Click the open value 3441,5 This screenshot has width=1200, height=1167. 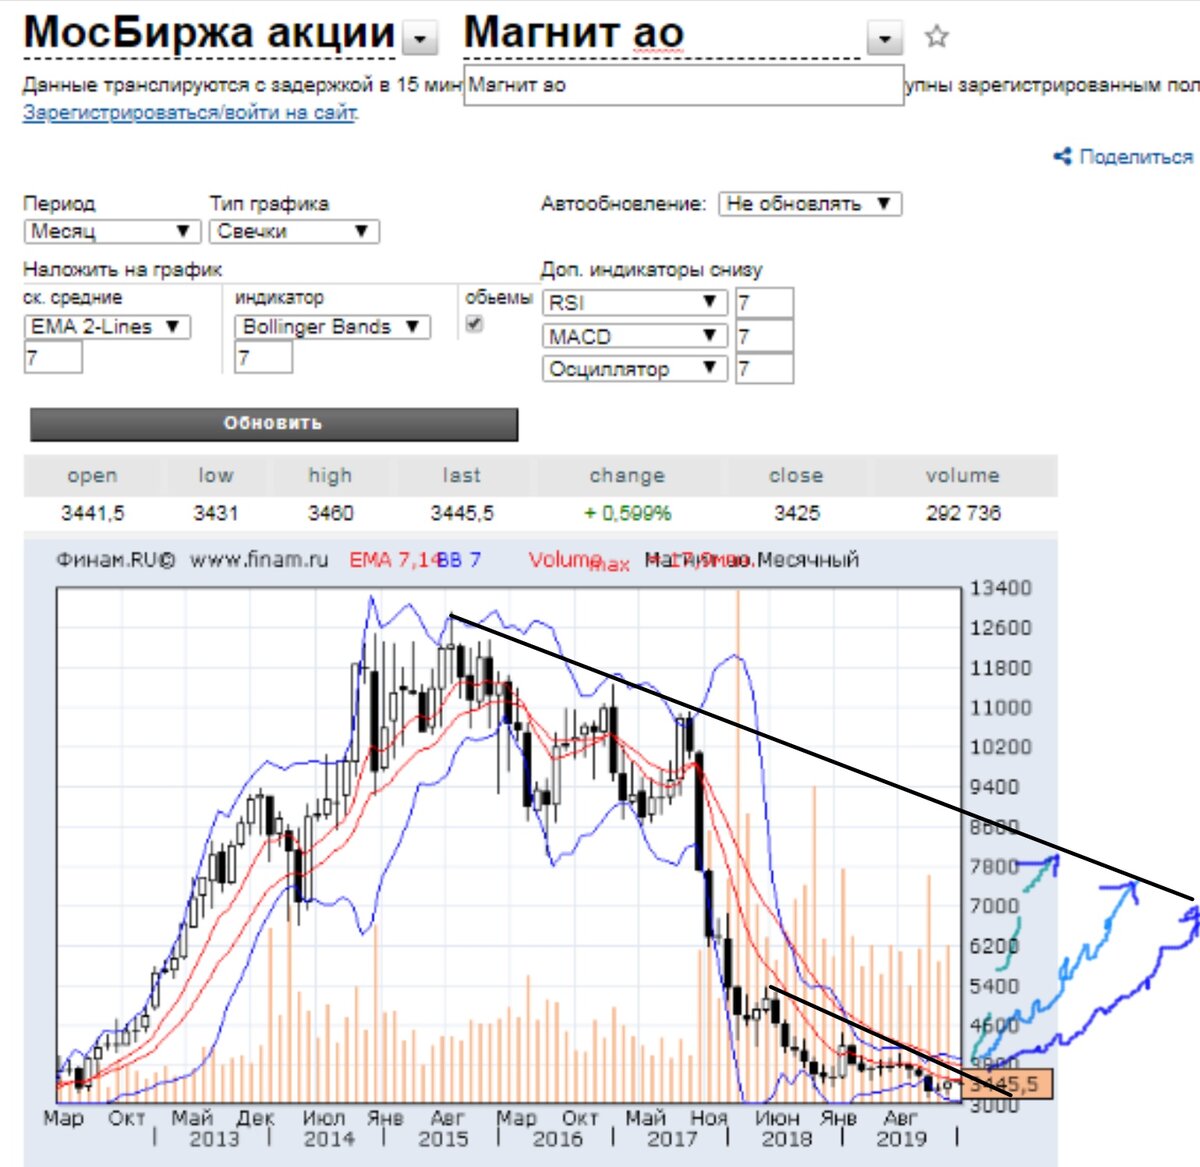point(93,513)
